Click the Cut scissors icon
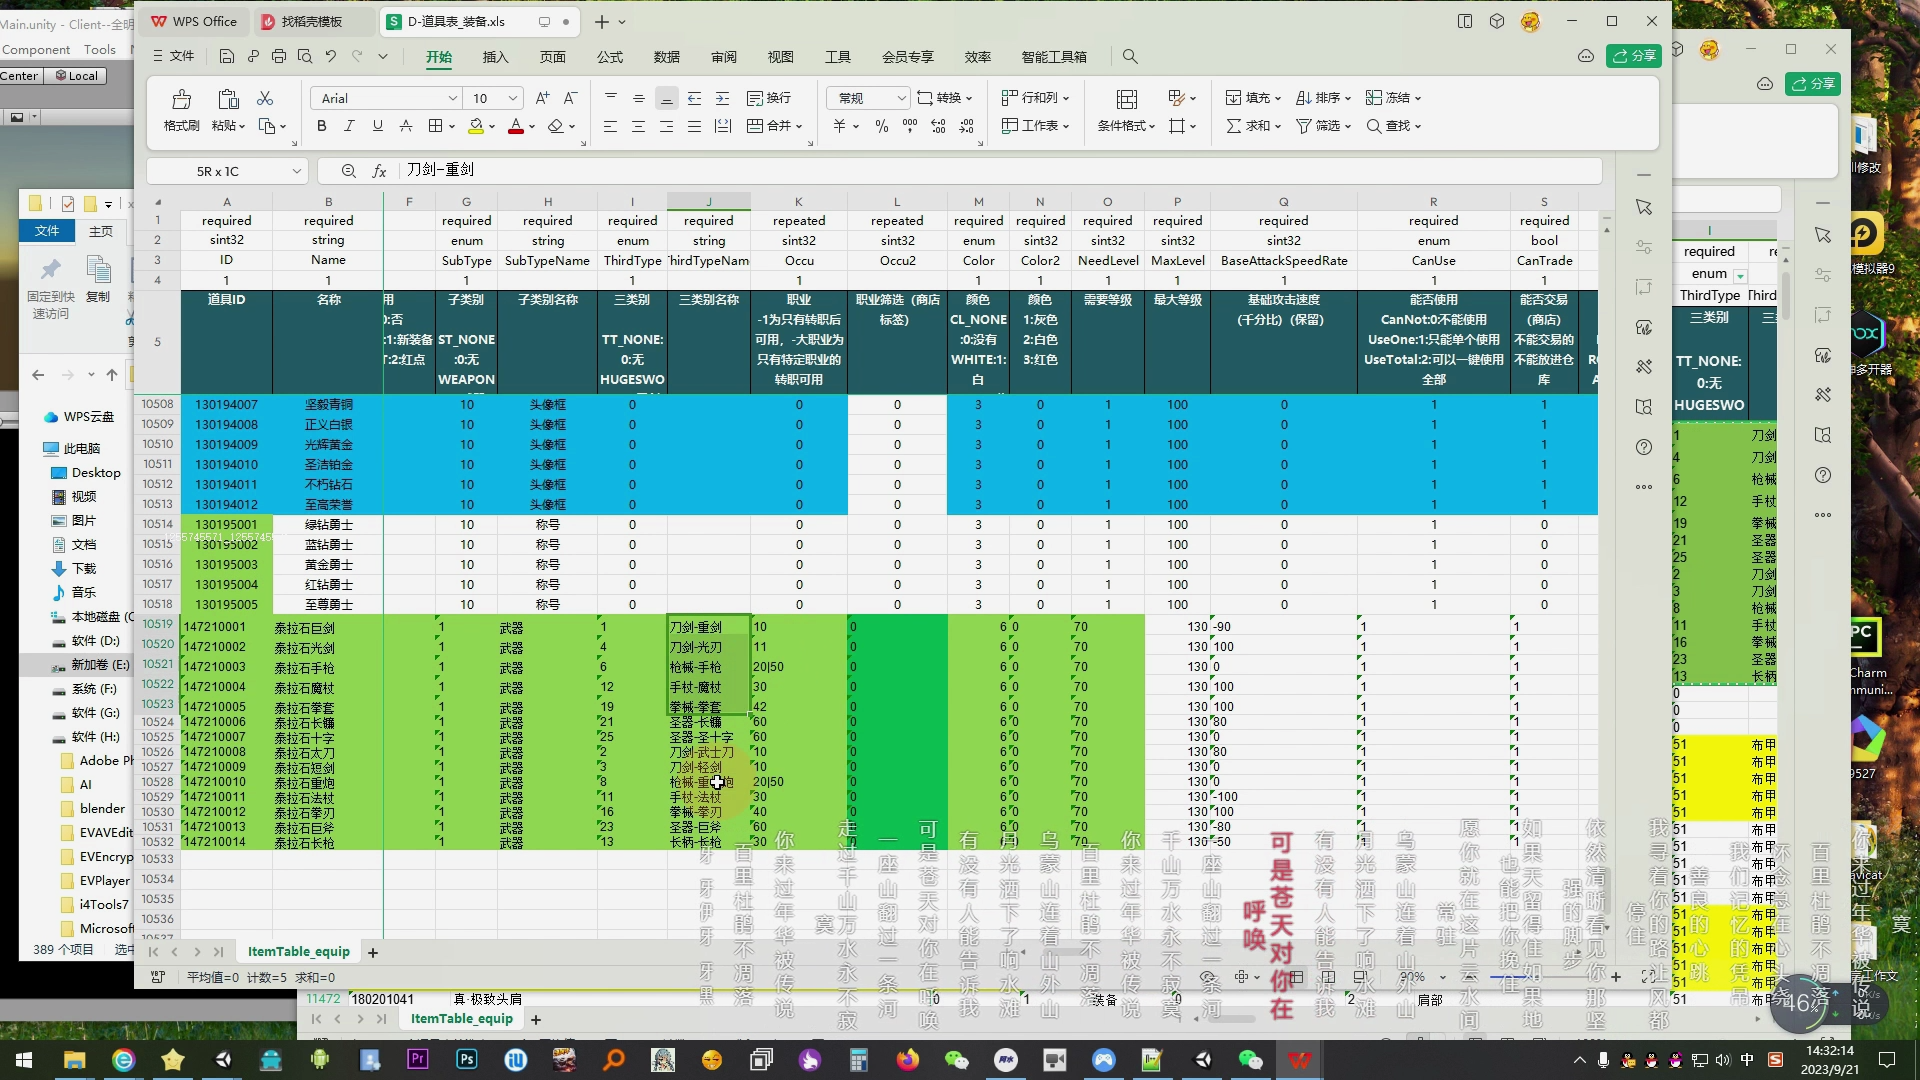The height and width of the screenshot is (1080, 1920). 265,98
